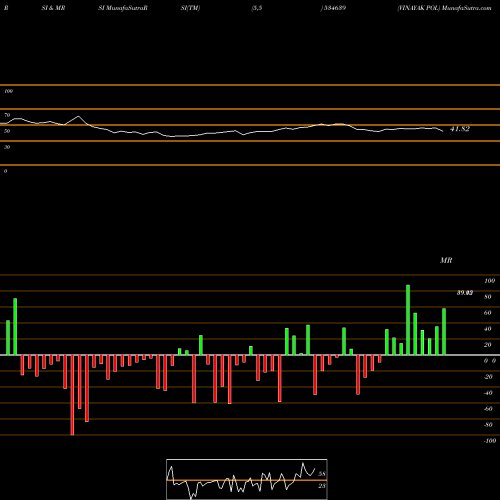
Task: Click the SI MunafaSutraR header label
Action: click(123, 8)
